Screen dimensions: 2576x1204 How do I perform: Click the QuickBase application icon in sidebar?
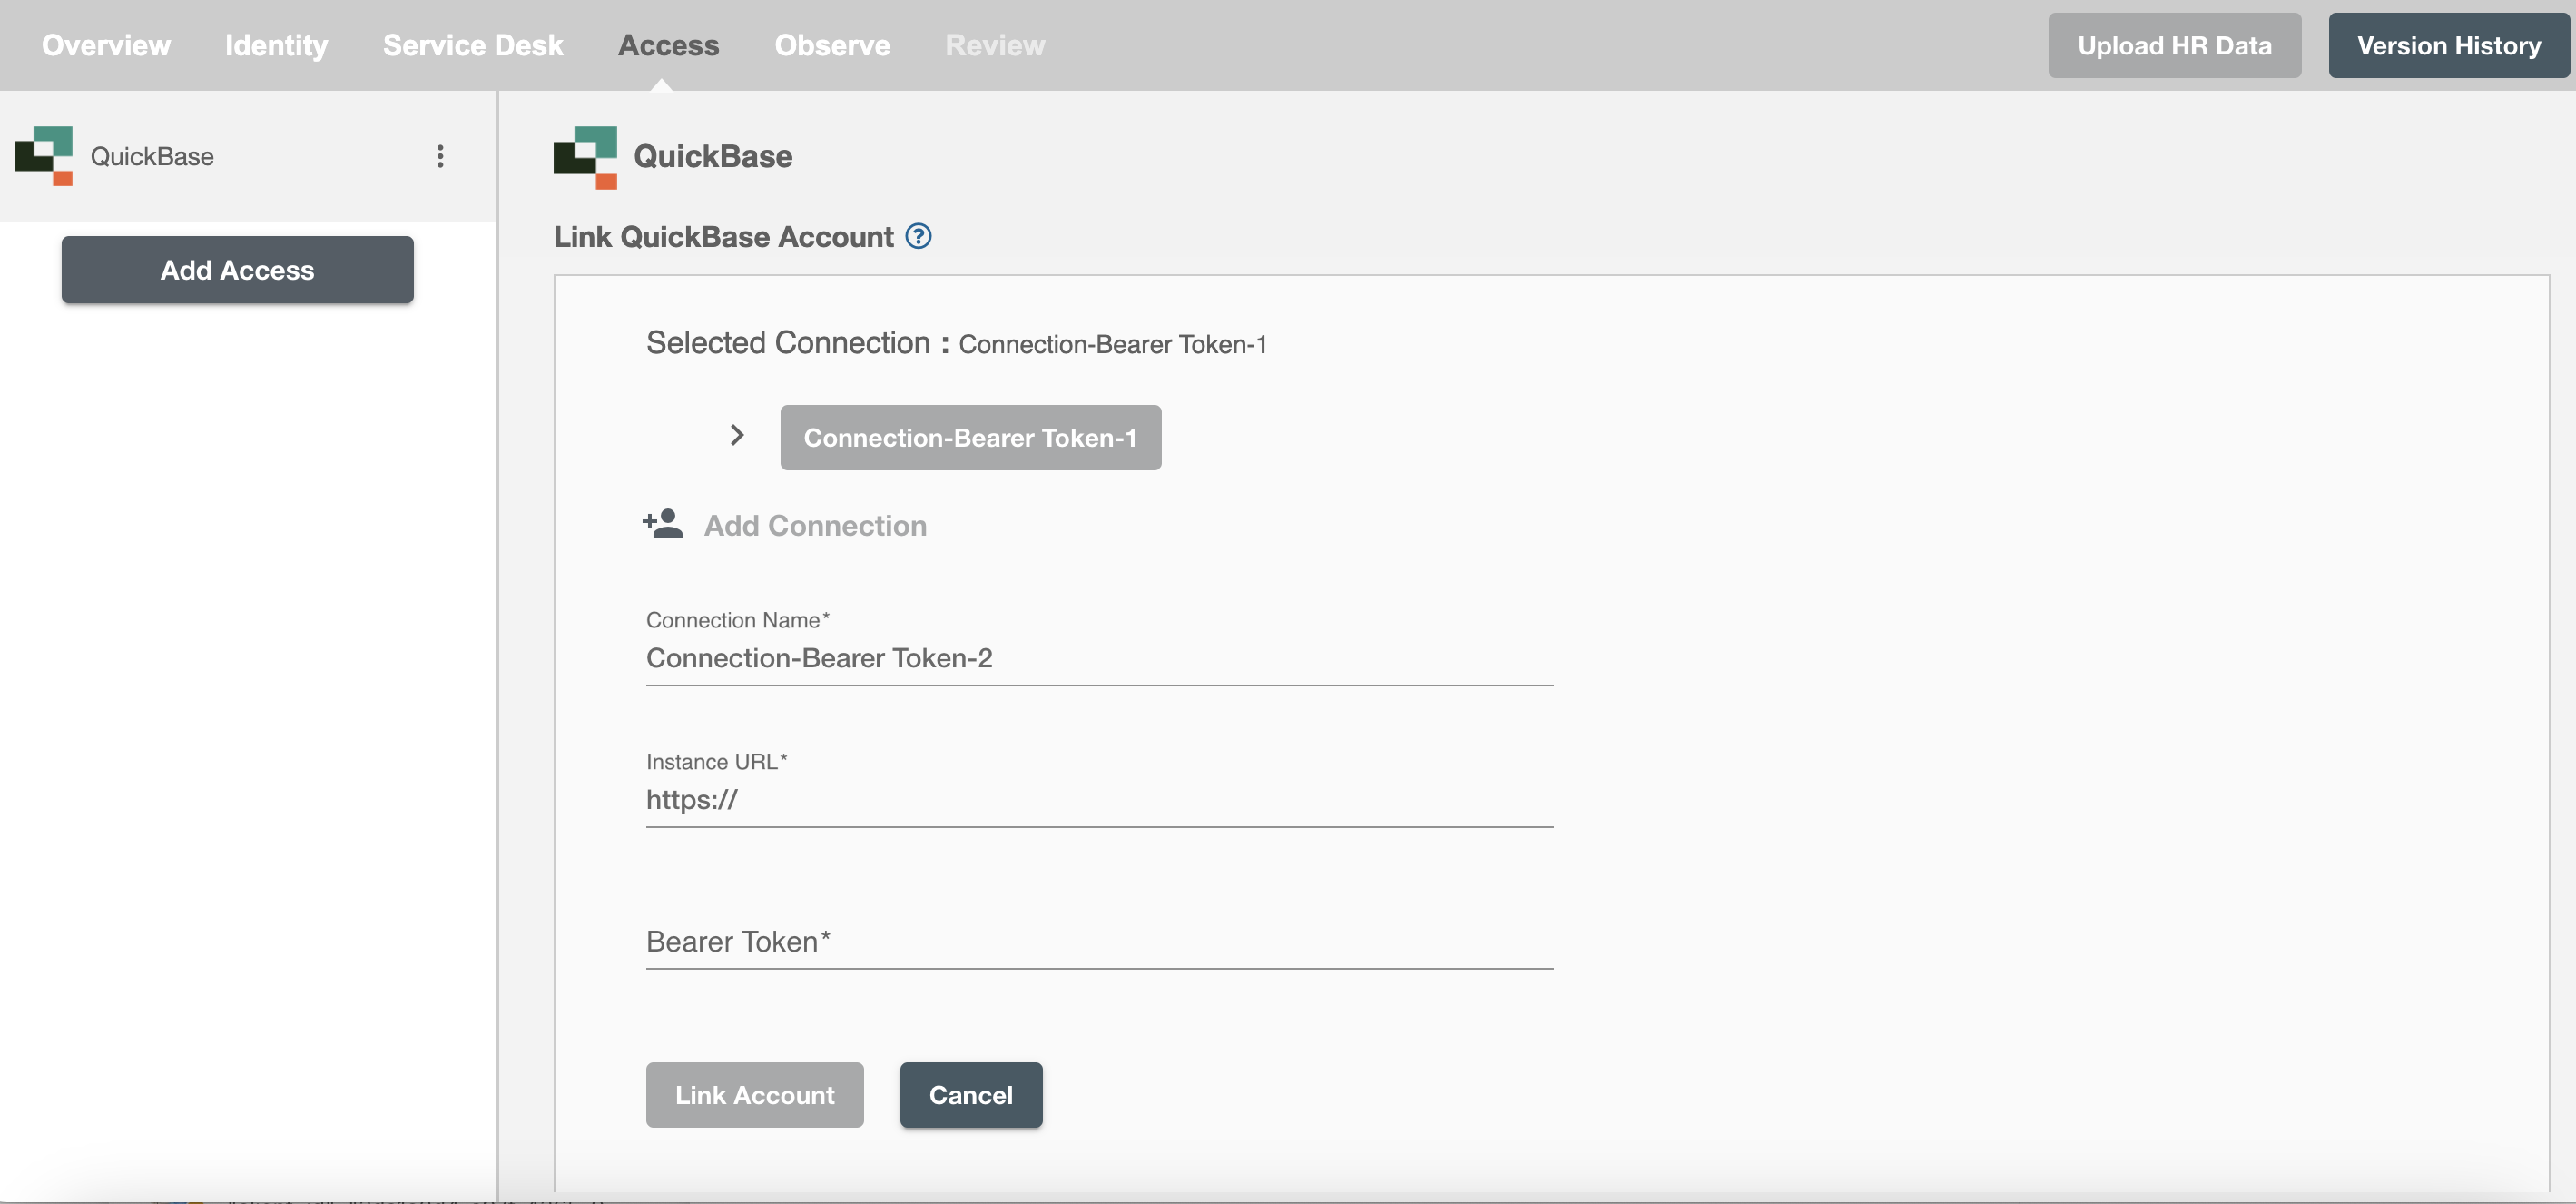39,156
